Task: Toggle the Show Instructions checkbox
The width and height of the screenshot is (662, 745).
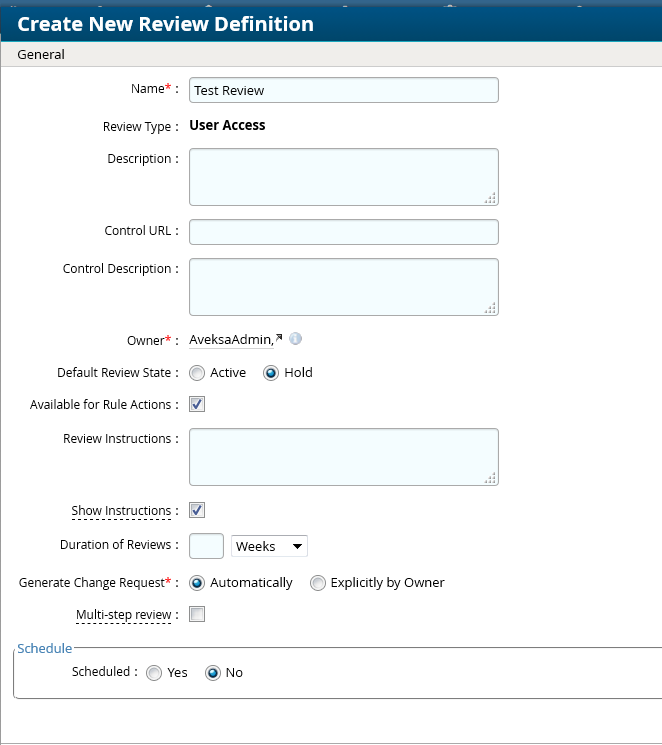Action: pos(197,510)
